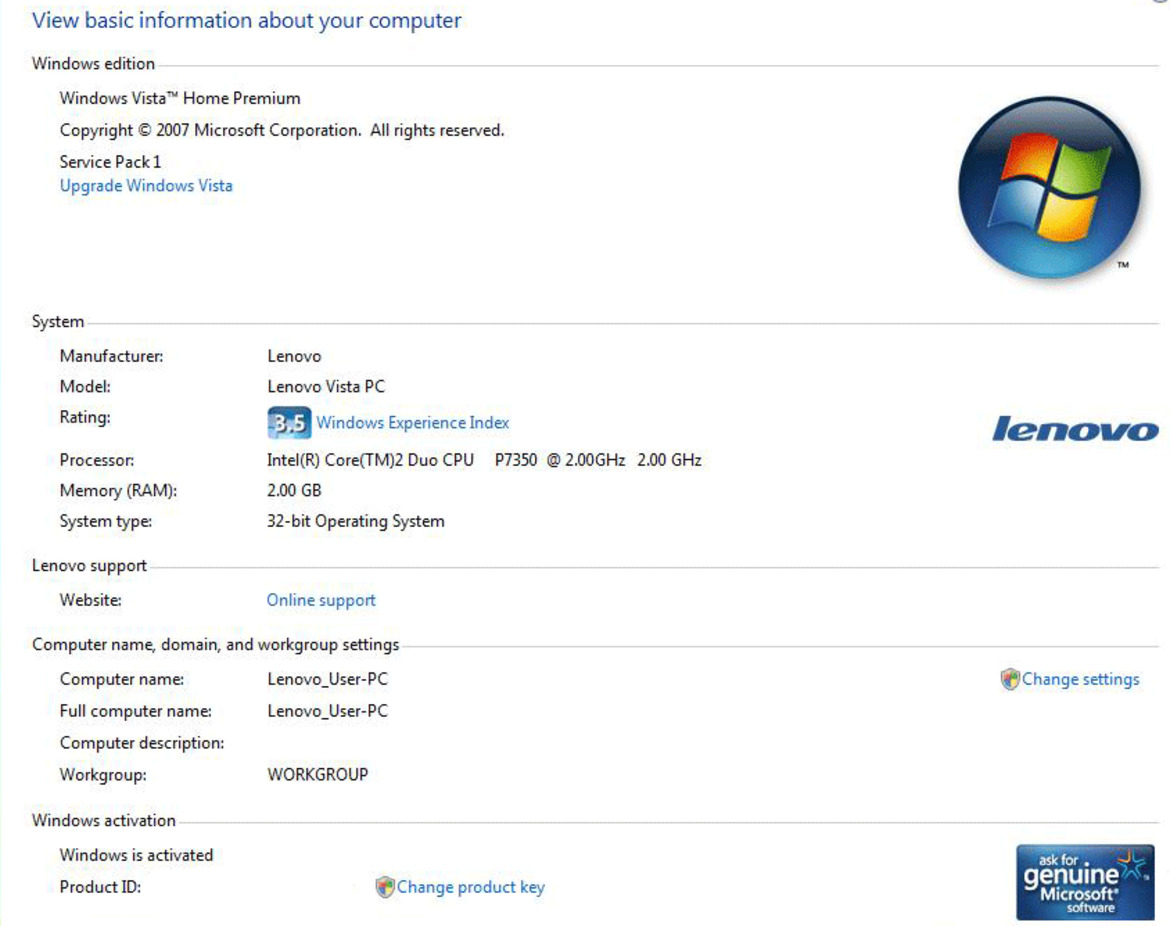Click the Rating label
1170x926 pixels.
(x=85, y=417)
